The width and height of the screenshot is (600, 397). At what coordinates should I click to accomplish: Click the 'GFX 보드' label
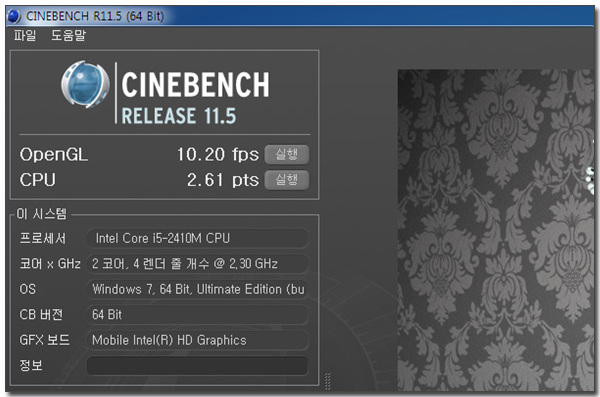[45, 340]
